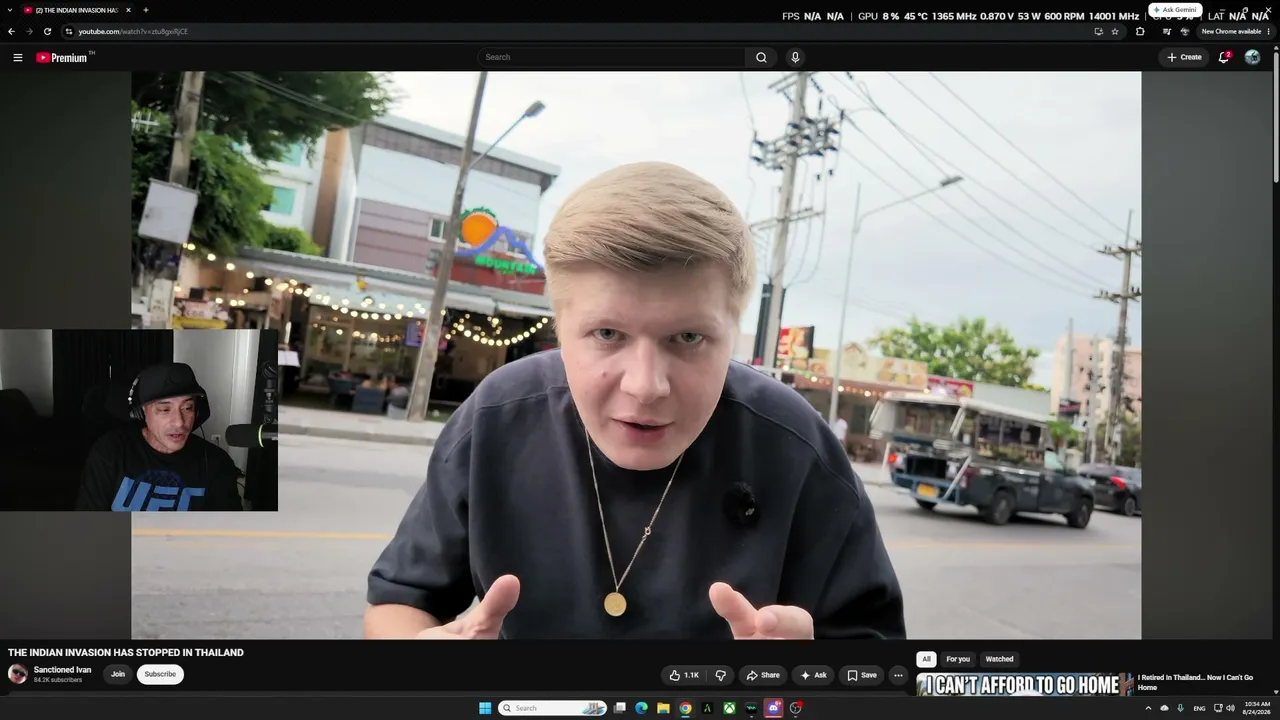Open the Xbox app from taskbar
The width and height of the screenshot is (1280, 720).
(x=729, y=708)
